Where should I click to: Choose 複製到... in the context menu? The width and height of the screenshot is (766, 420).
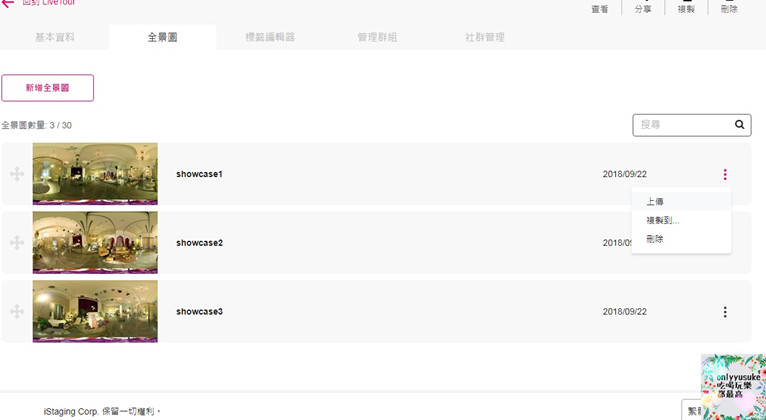pos(662,220)
